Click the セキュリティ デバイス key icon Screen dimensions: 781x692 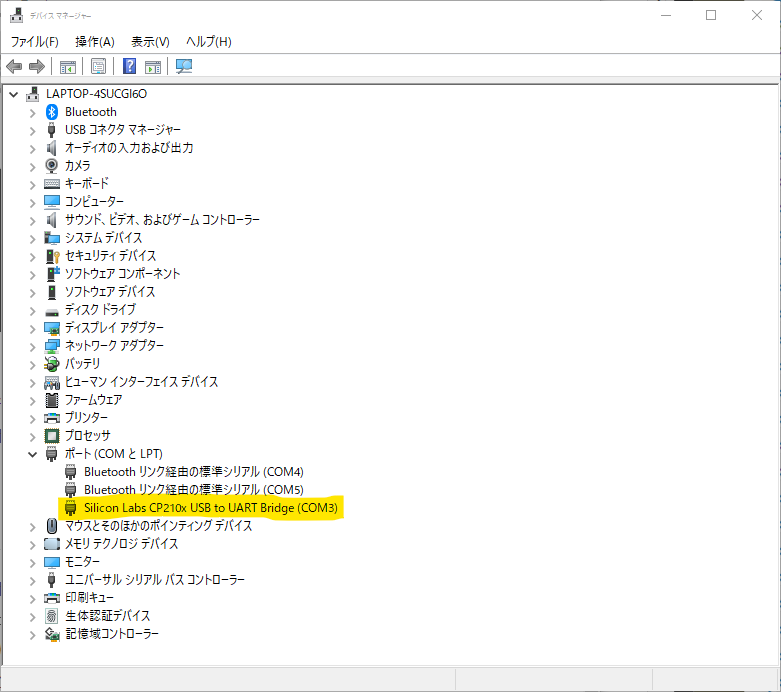coord(52,256)
